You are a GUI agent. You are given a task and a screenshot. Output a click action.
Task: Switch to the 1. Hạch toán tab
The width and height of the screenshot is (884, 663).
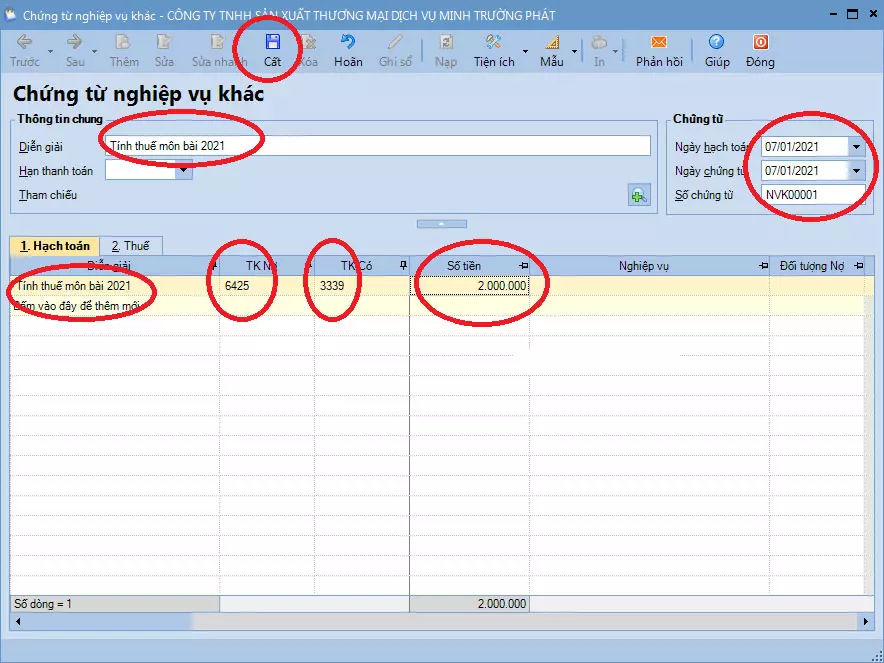pyautogui.click(x=55, y=246)
